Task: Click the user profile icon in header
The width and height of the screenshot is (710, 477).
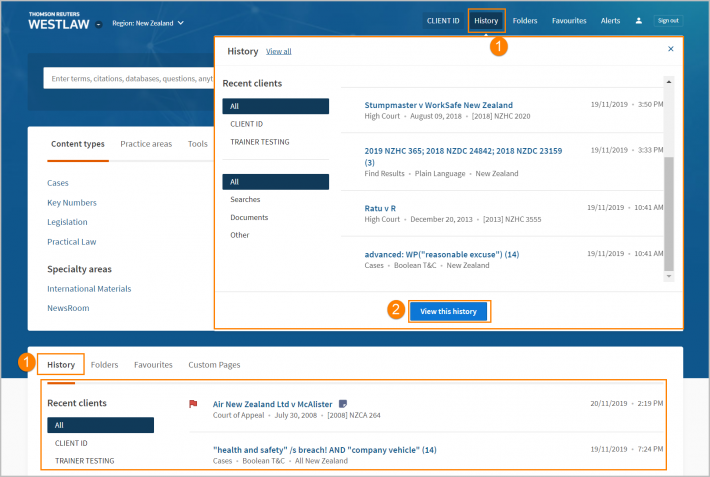Action: pos(638,21)
